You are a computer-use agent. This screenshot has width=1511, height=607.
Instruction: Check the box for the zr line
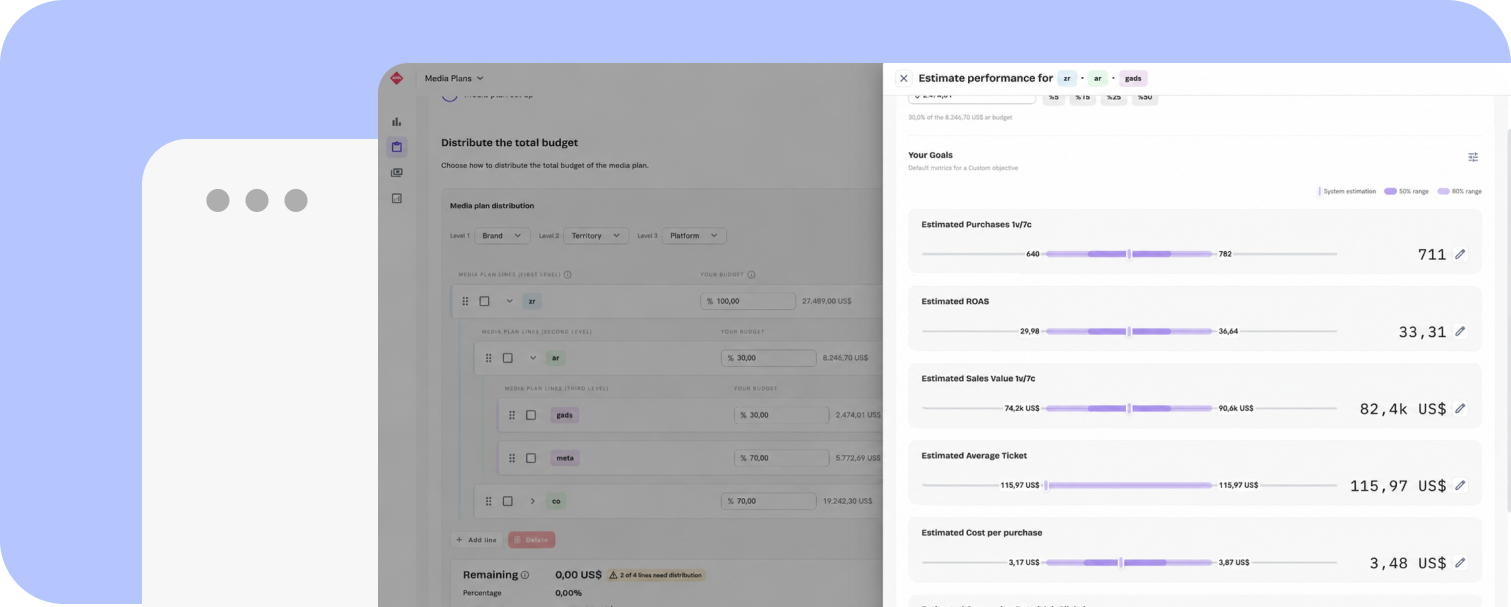point(484,301)
